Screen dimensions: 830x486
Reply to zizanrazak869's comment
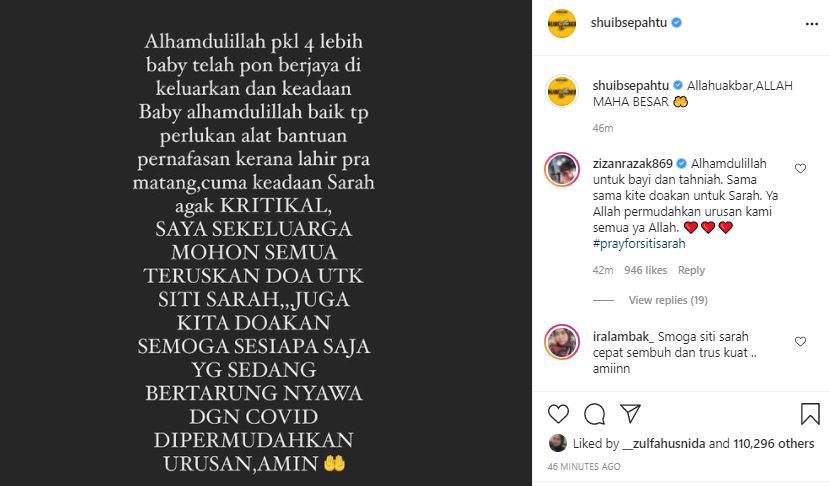click(691, 270)
